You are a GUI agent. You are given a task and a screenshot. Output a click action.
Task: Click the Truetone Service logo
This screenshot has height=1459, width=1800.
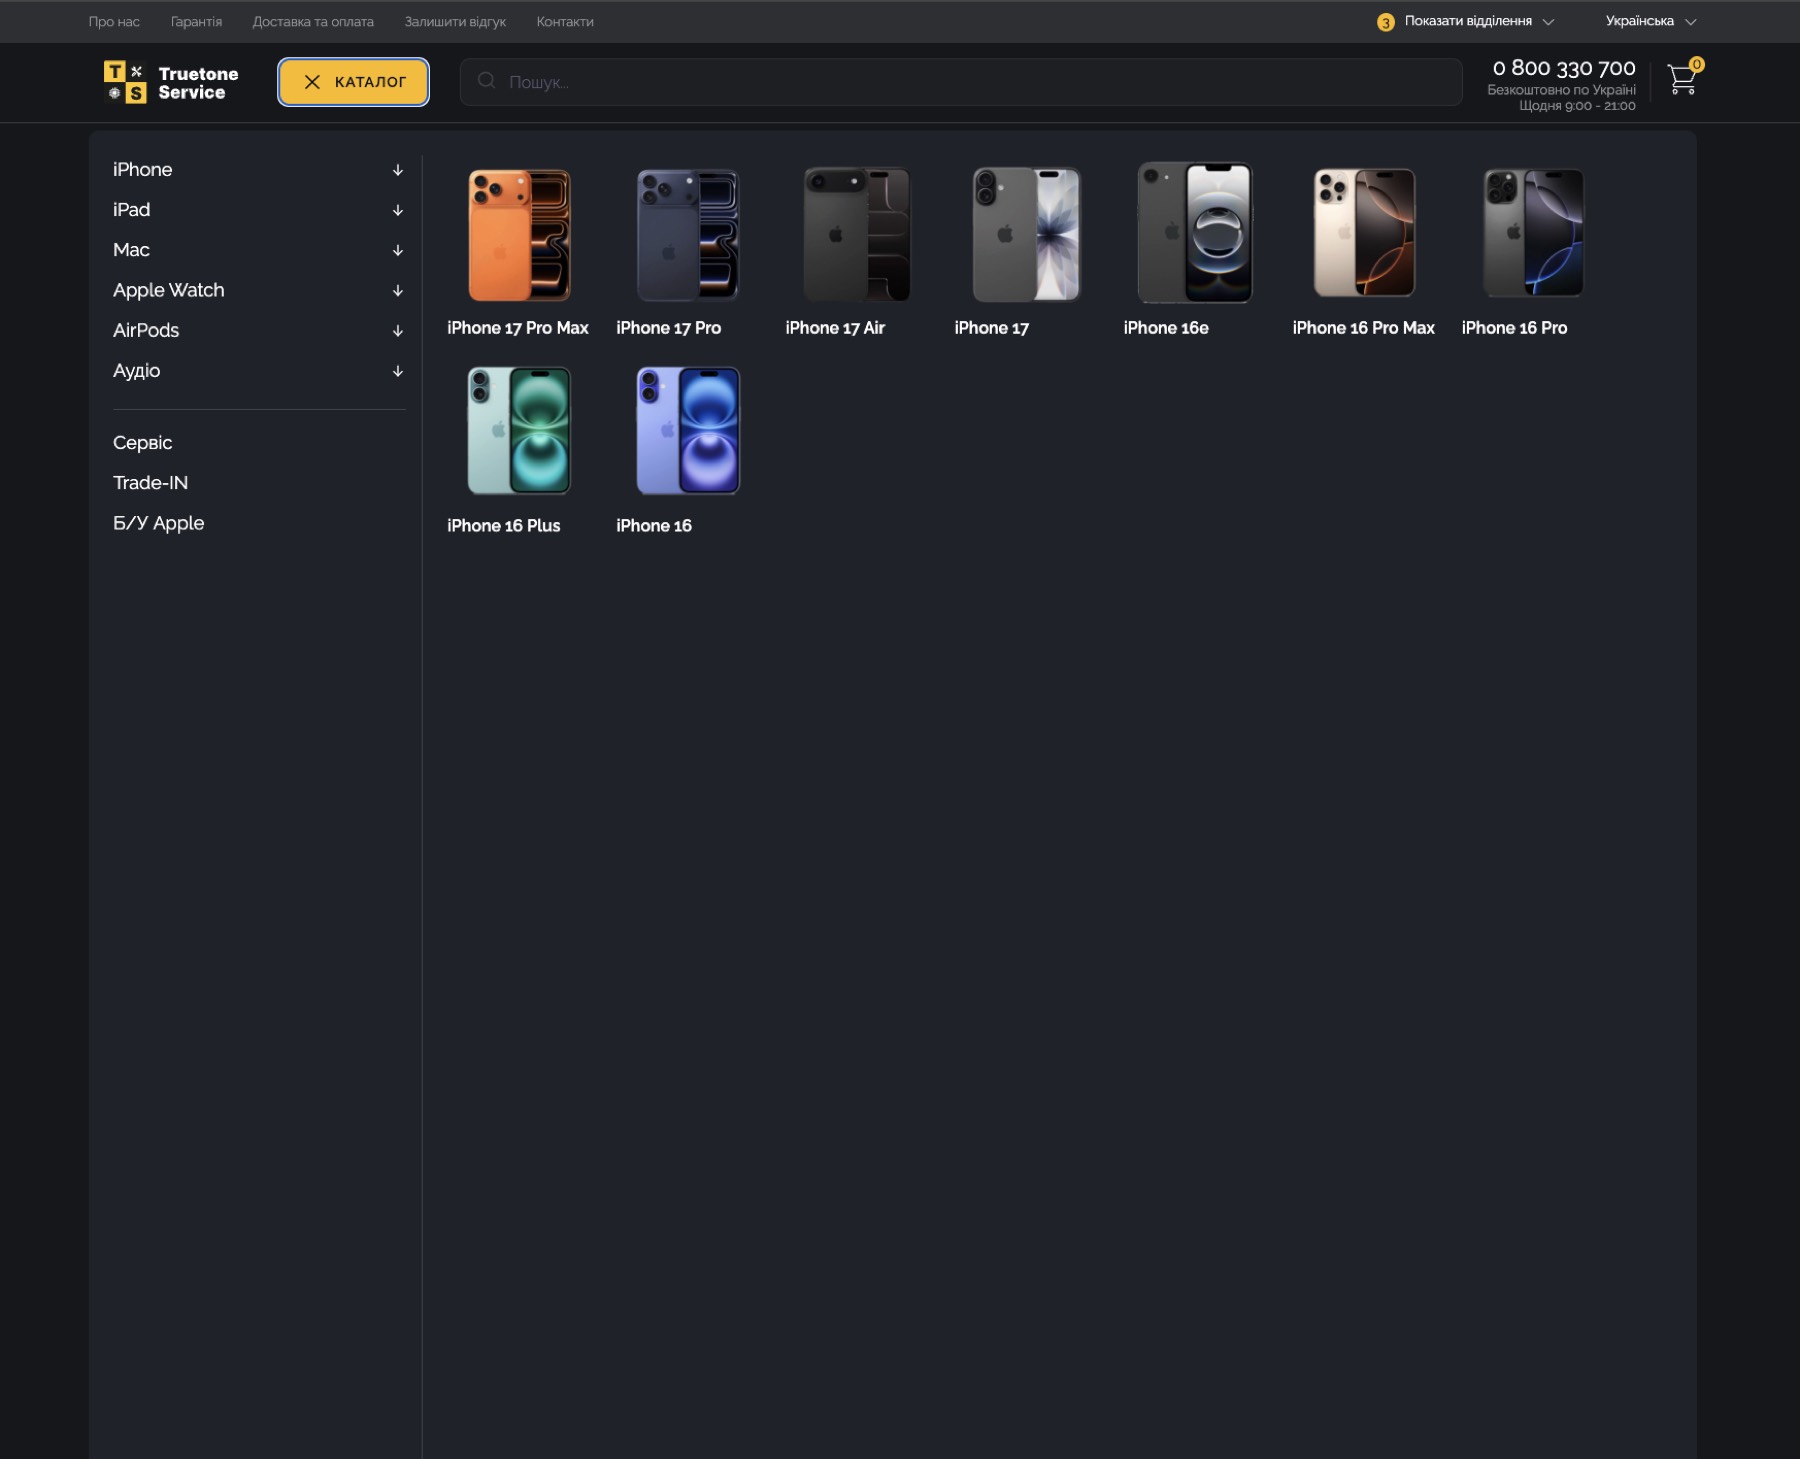tap(171, 82)
